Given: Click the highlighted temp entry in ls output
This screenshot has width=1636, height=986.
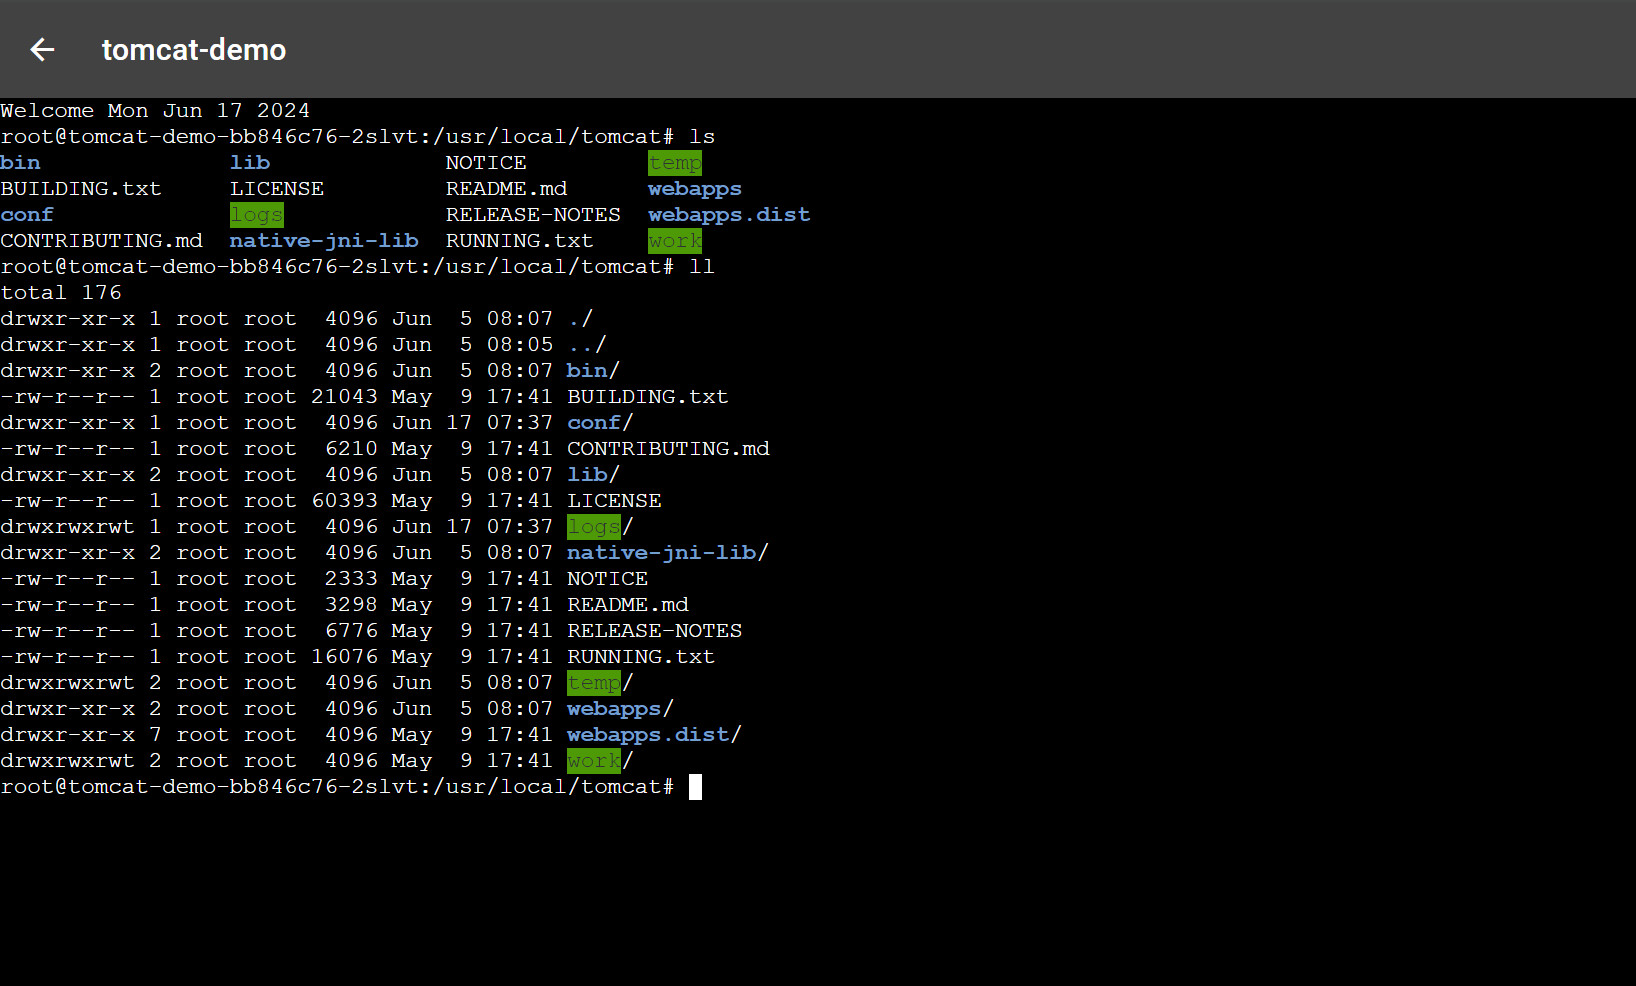Looking at the screenshot, I should 675,163.
